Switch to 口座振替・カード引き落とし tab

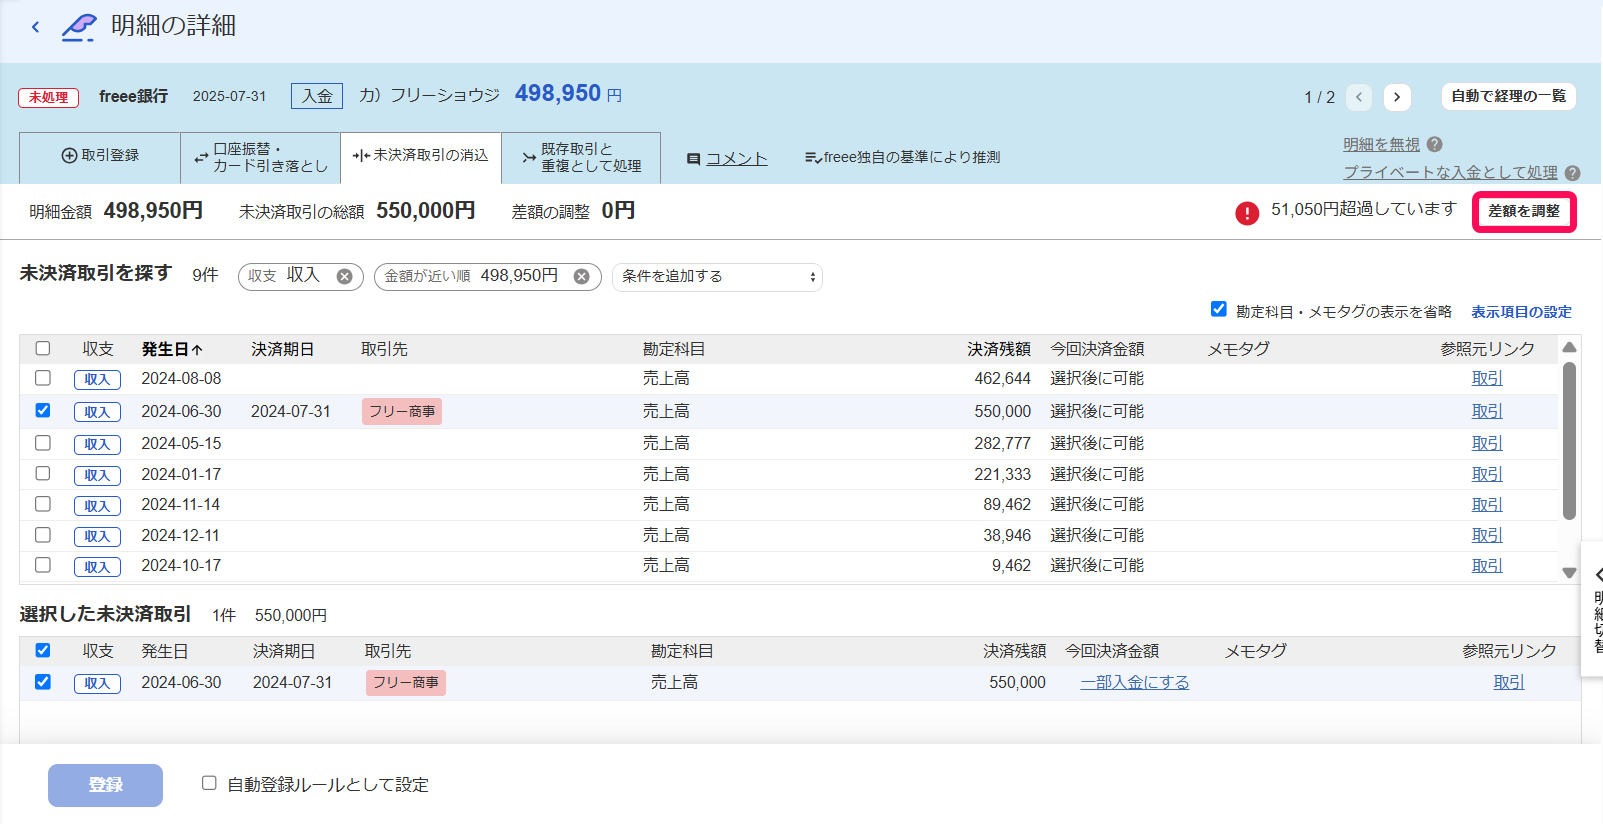(260, 158)
